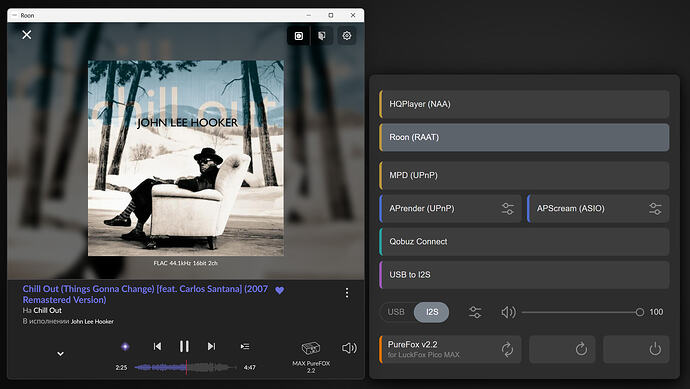Restart device with circular arrow button
The image size is (690, 389).
click(562, 349)
